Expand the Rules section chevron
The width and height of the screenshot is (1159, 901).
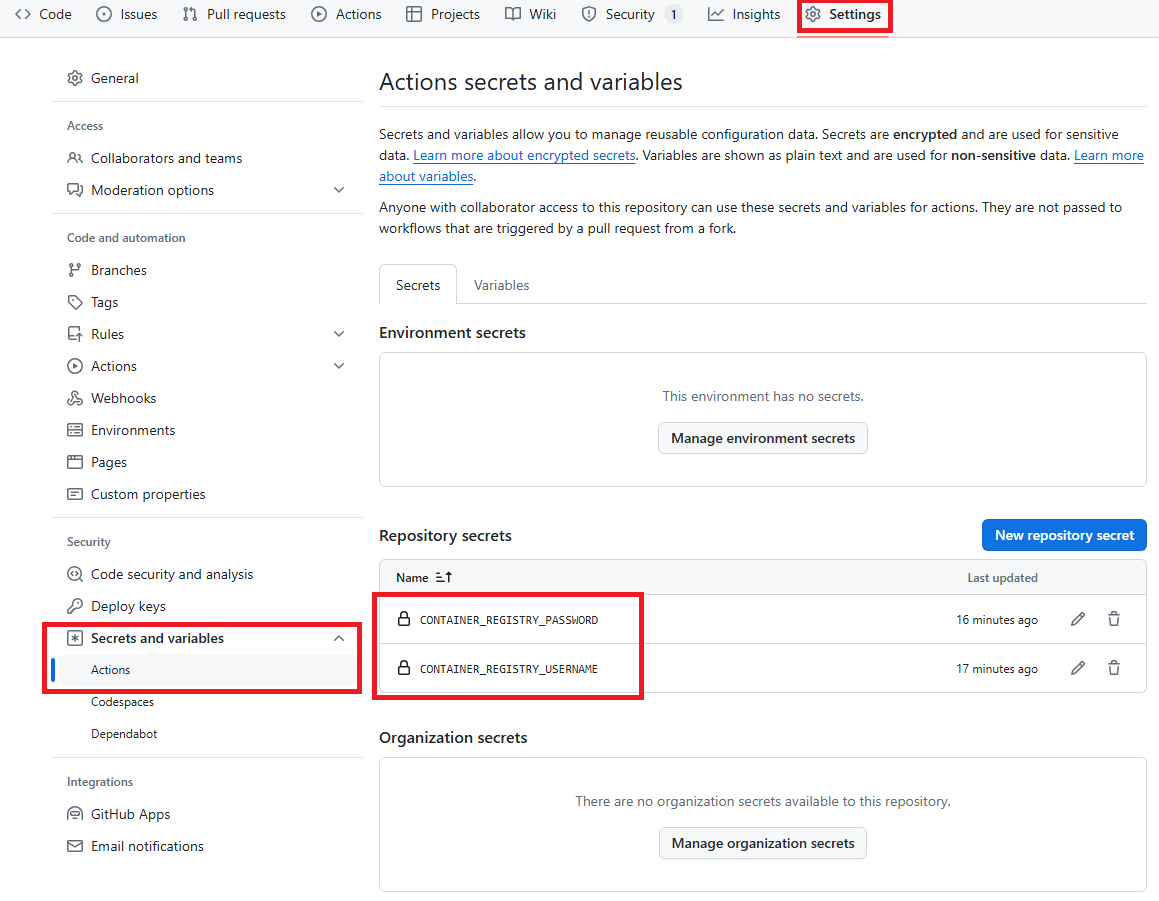pos(339,334)
